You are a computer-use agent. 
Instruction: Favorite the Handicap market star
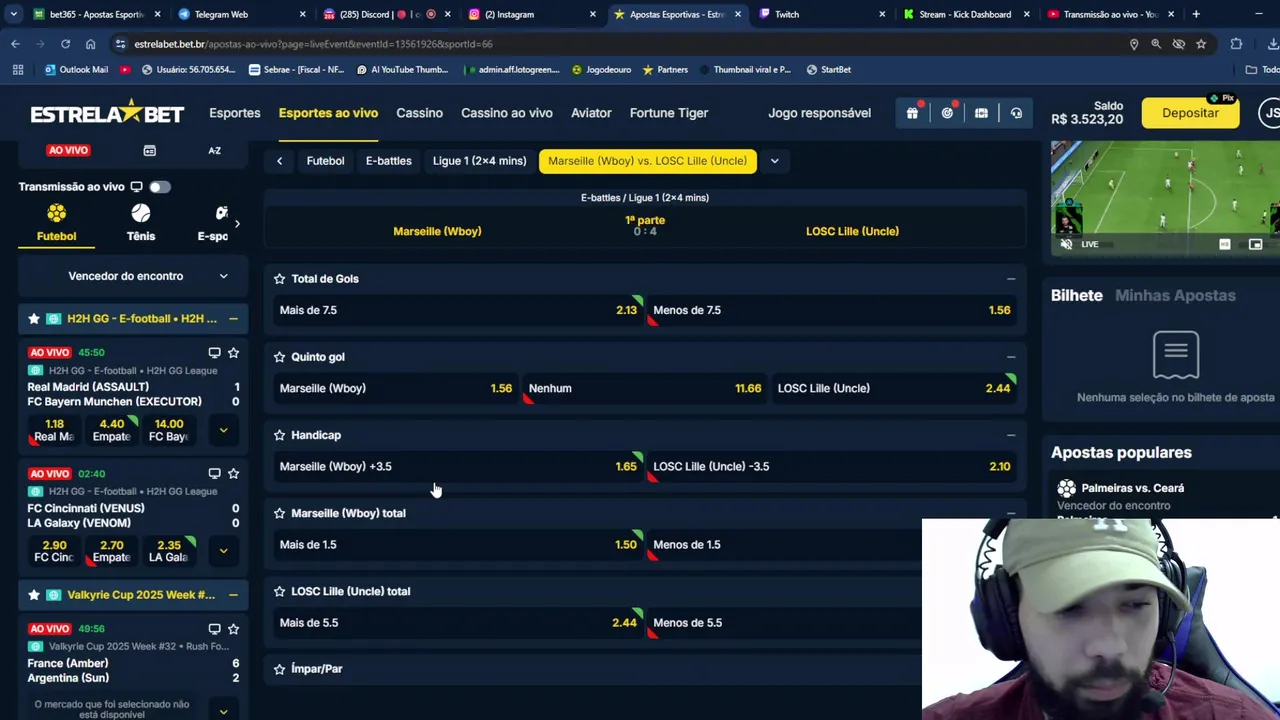point(280,435)
